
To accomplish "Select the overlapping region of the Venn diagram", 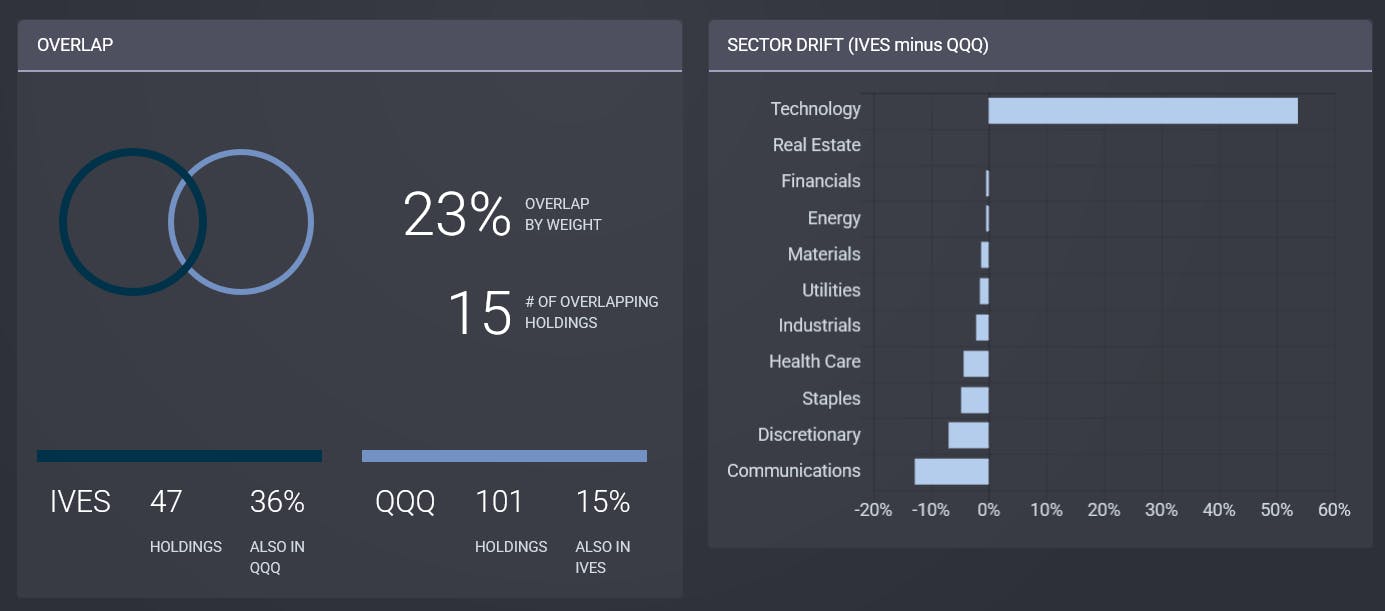I will [x=186, y=220].
